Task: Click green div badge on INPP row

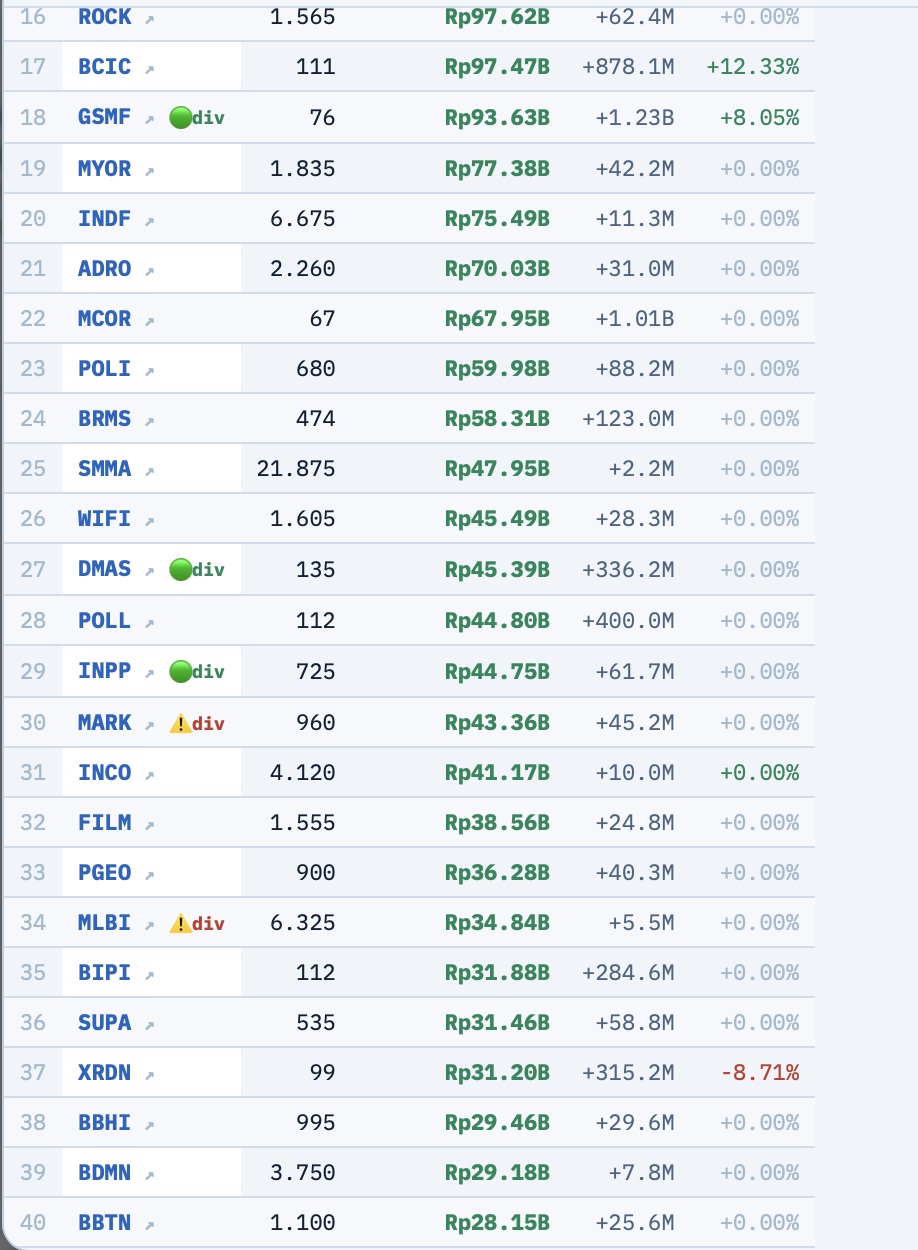Action: pyautogui.click(x=197, y=671)
